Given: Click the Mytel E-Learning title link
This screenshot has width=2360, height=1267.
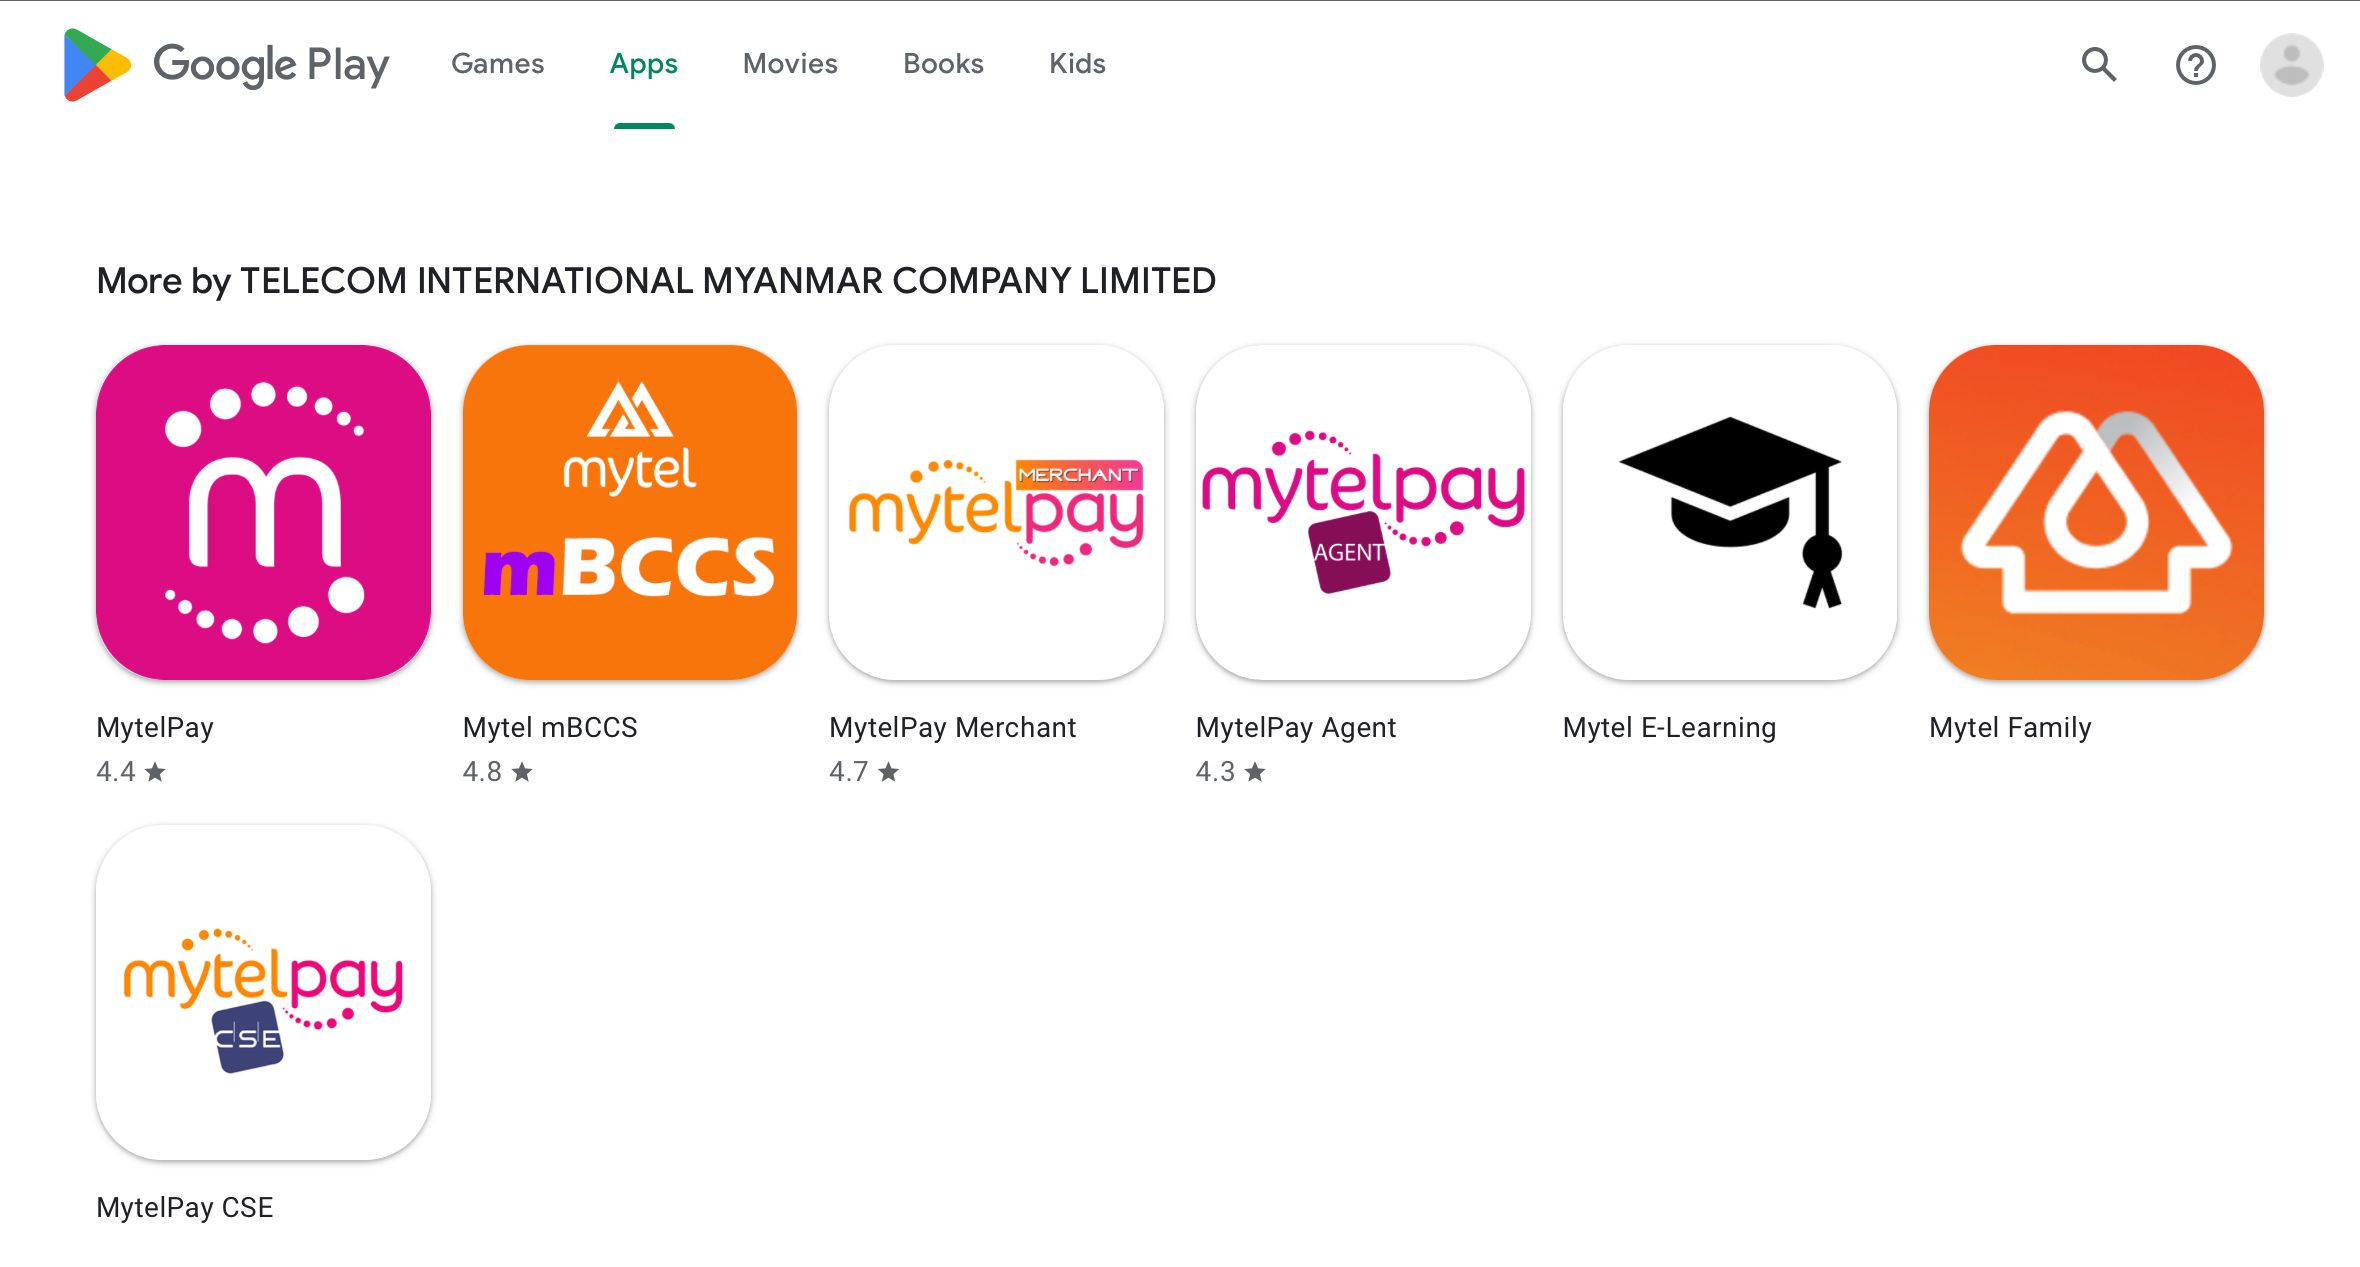Looking at the screenshot, I should coord(1669,727).
